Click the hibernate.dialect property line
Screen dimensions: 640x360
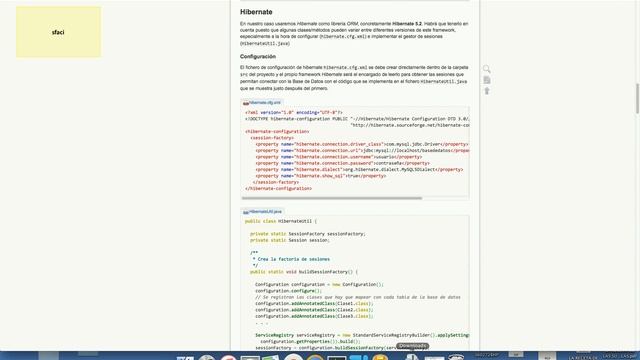pyautogui.click(x=359, y=169)
